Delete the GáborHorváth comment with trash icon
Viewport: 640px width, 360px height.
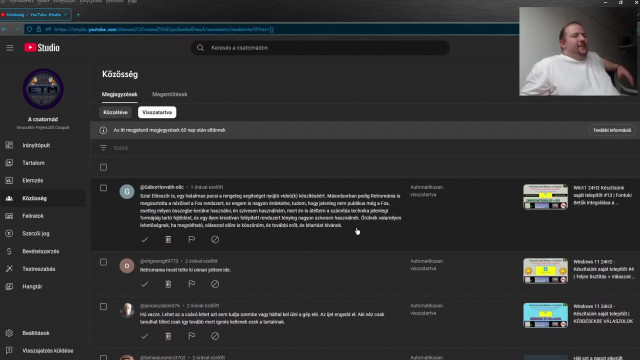(168, 240)
